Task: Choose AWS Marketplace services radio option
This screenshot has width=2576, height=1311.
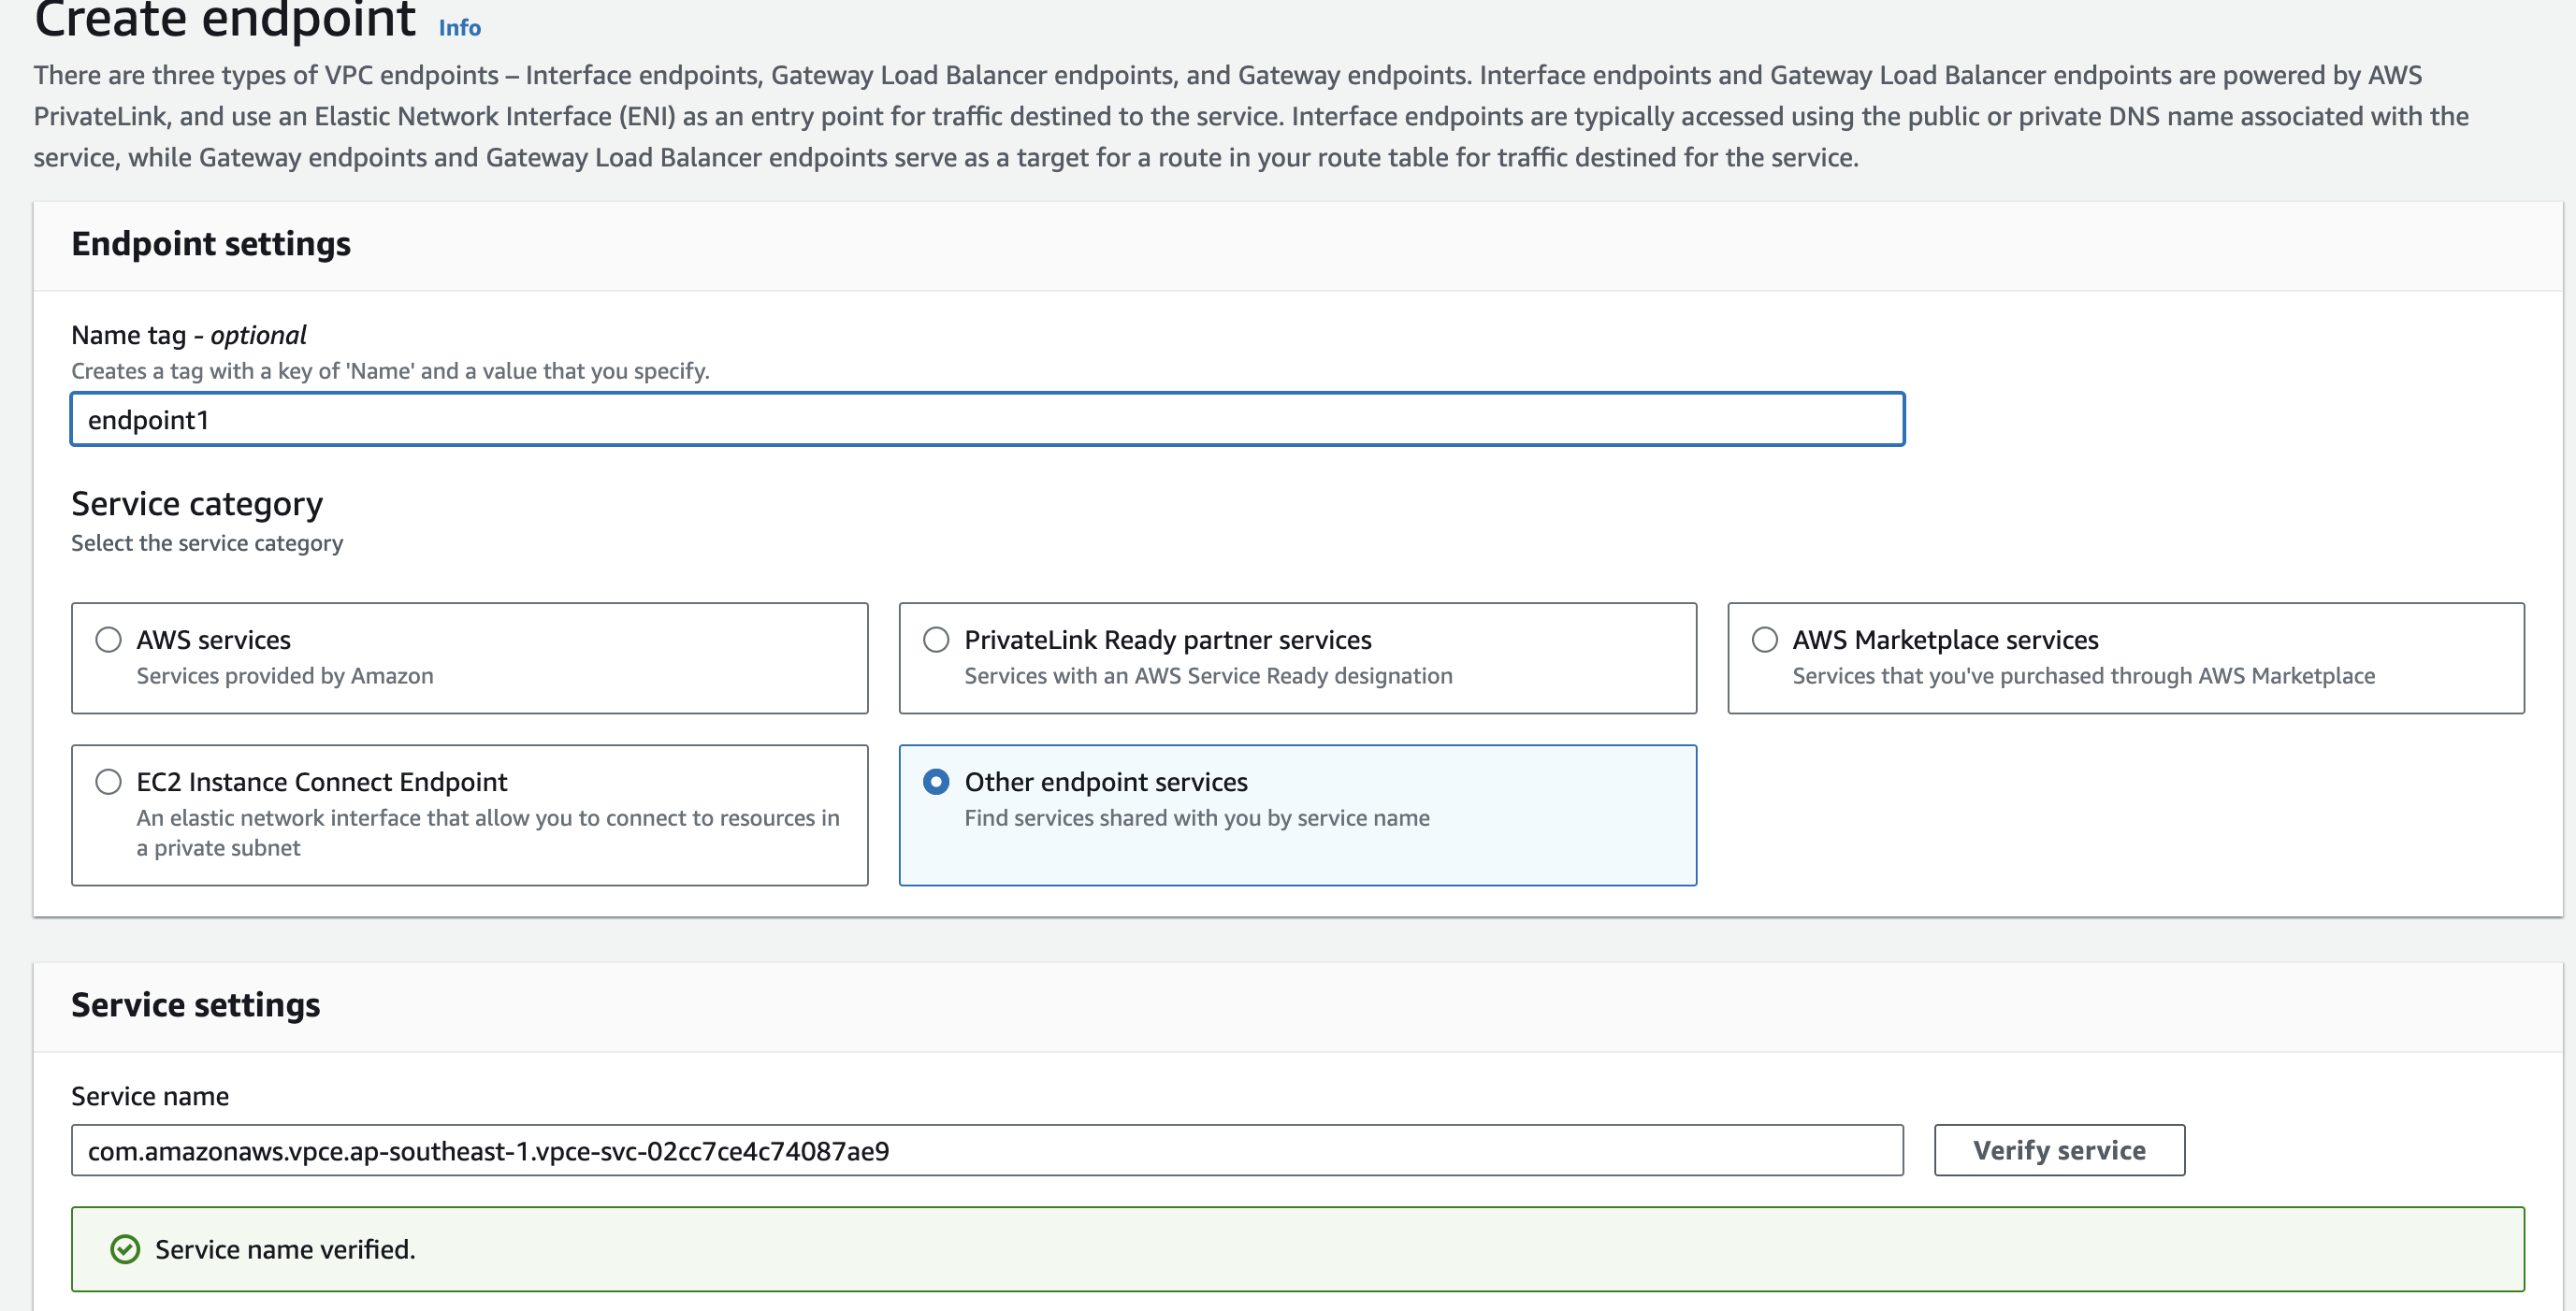Action: (x=1764, y=639)
